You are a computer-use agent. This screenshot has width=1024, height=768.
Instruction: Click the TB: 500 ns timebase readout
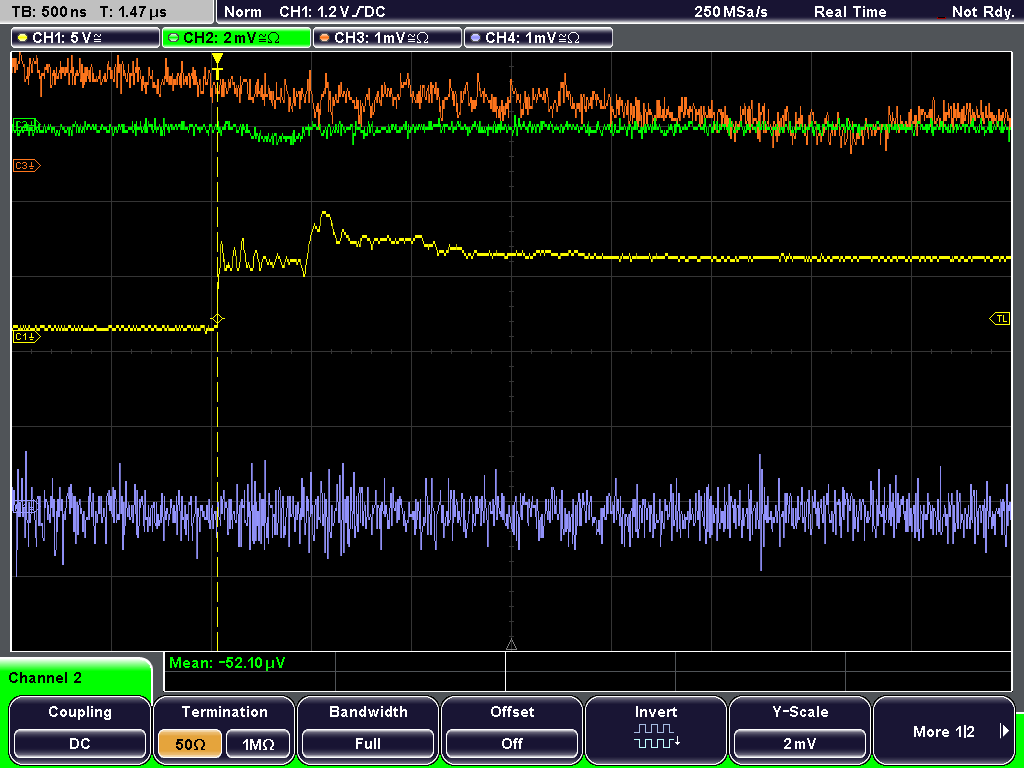49,12
